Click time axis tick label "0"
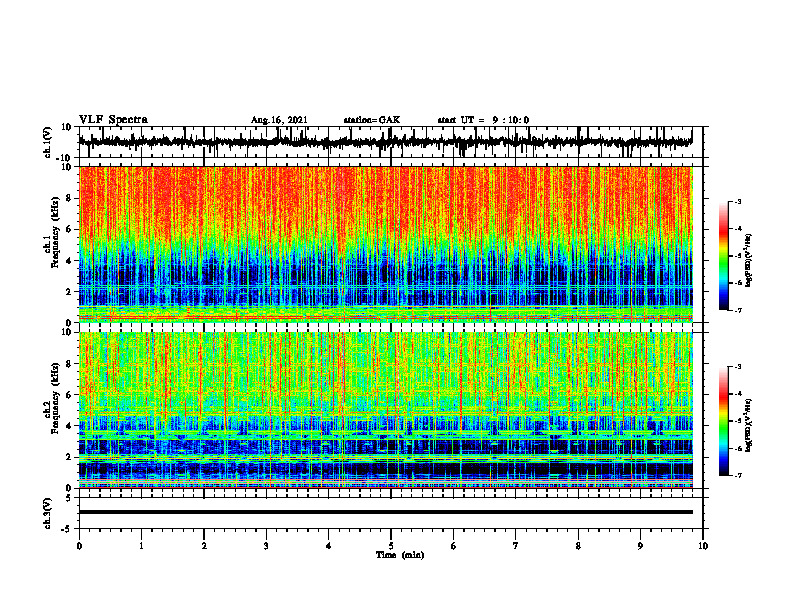 click(x=79, y=546)
